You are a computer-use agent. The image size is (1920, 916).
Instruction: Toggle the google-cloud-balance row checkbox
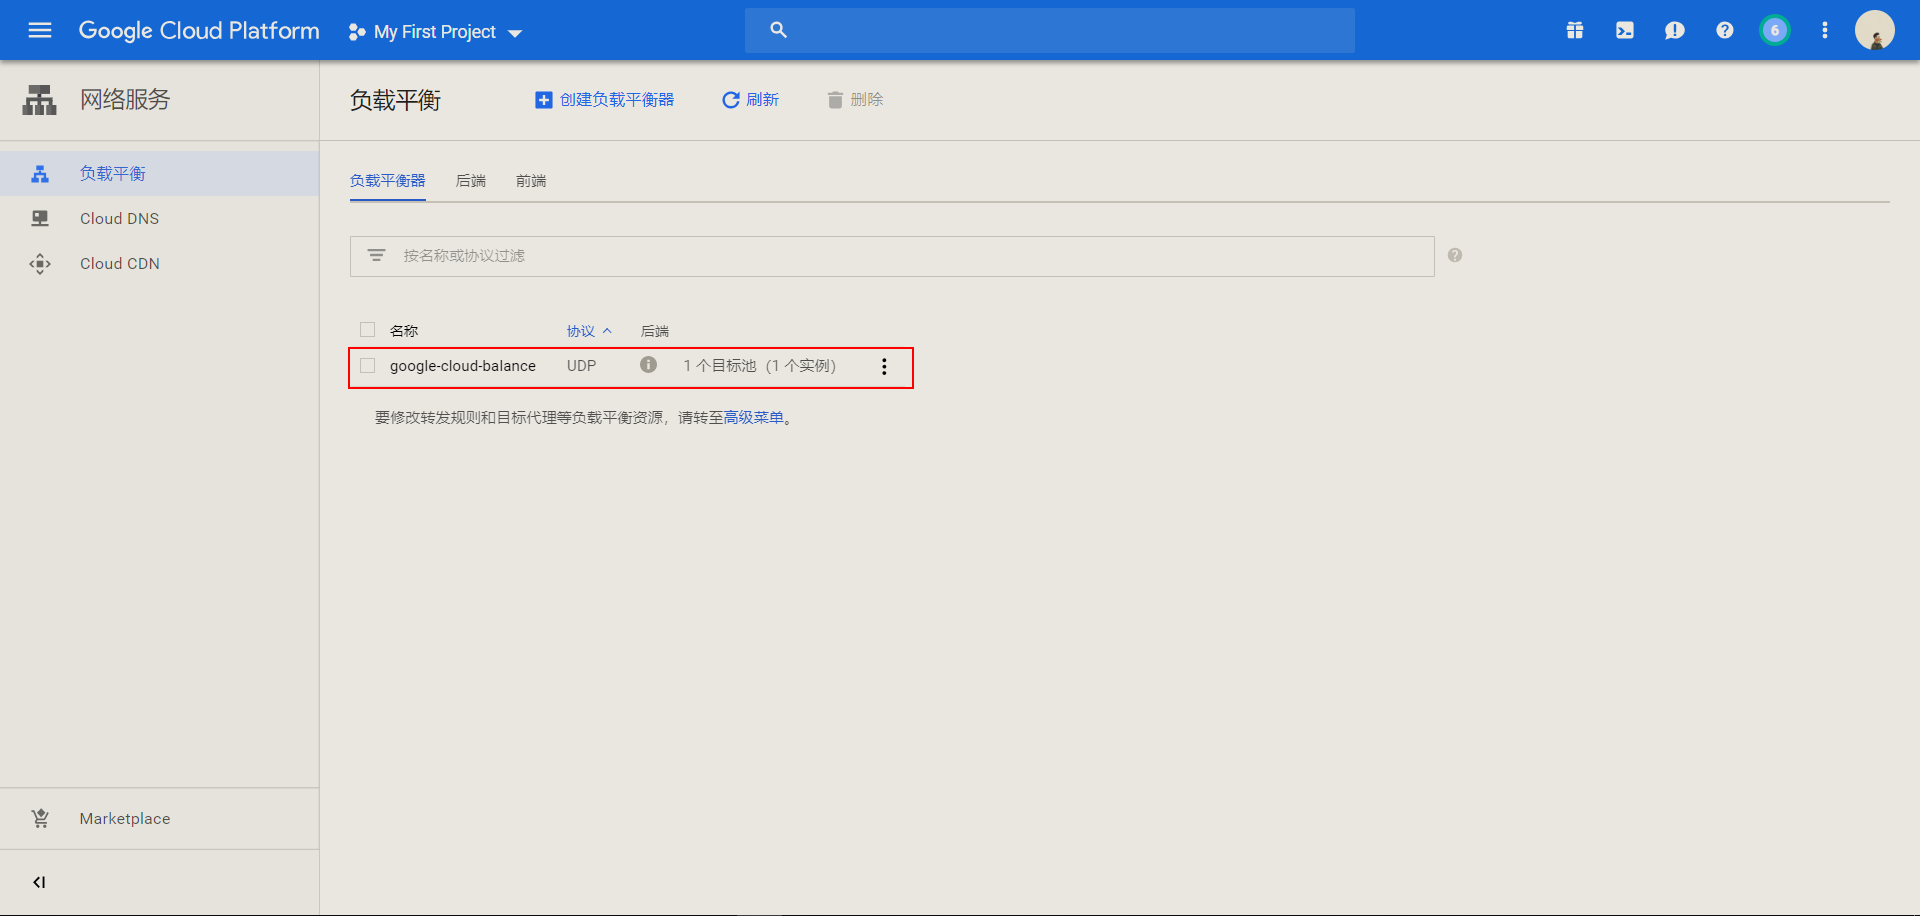[x=368, y=365]
